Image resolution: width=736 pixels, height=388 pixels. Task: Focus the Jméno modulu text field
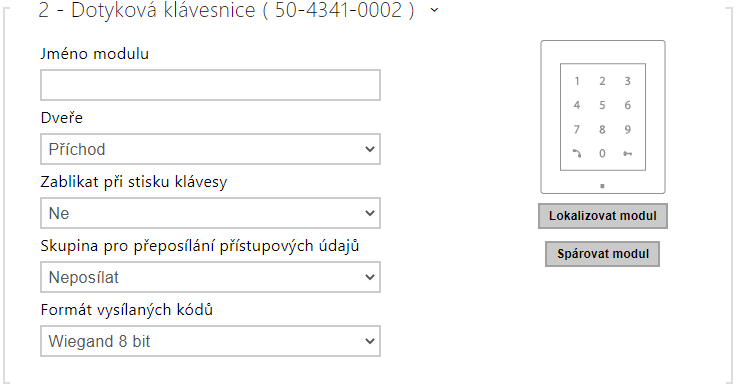pos(210,85)
